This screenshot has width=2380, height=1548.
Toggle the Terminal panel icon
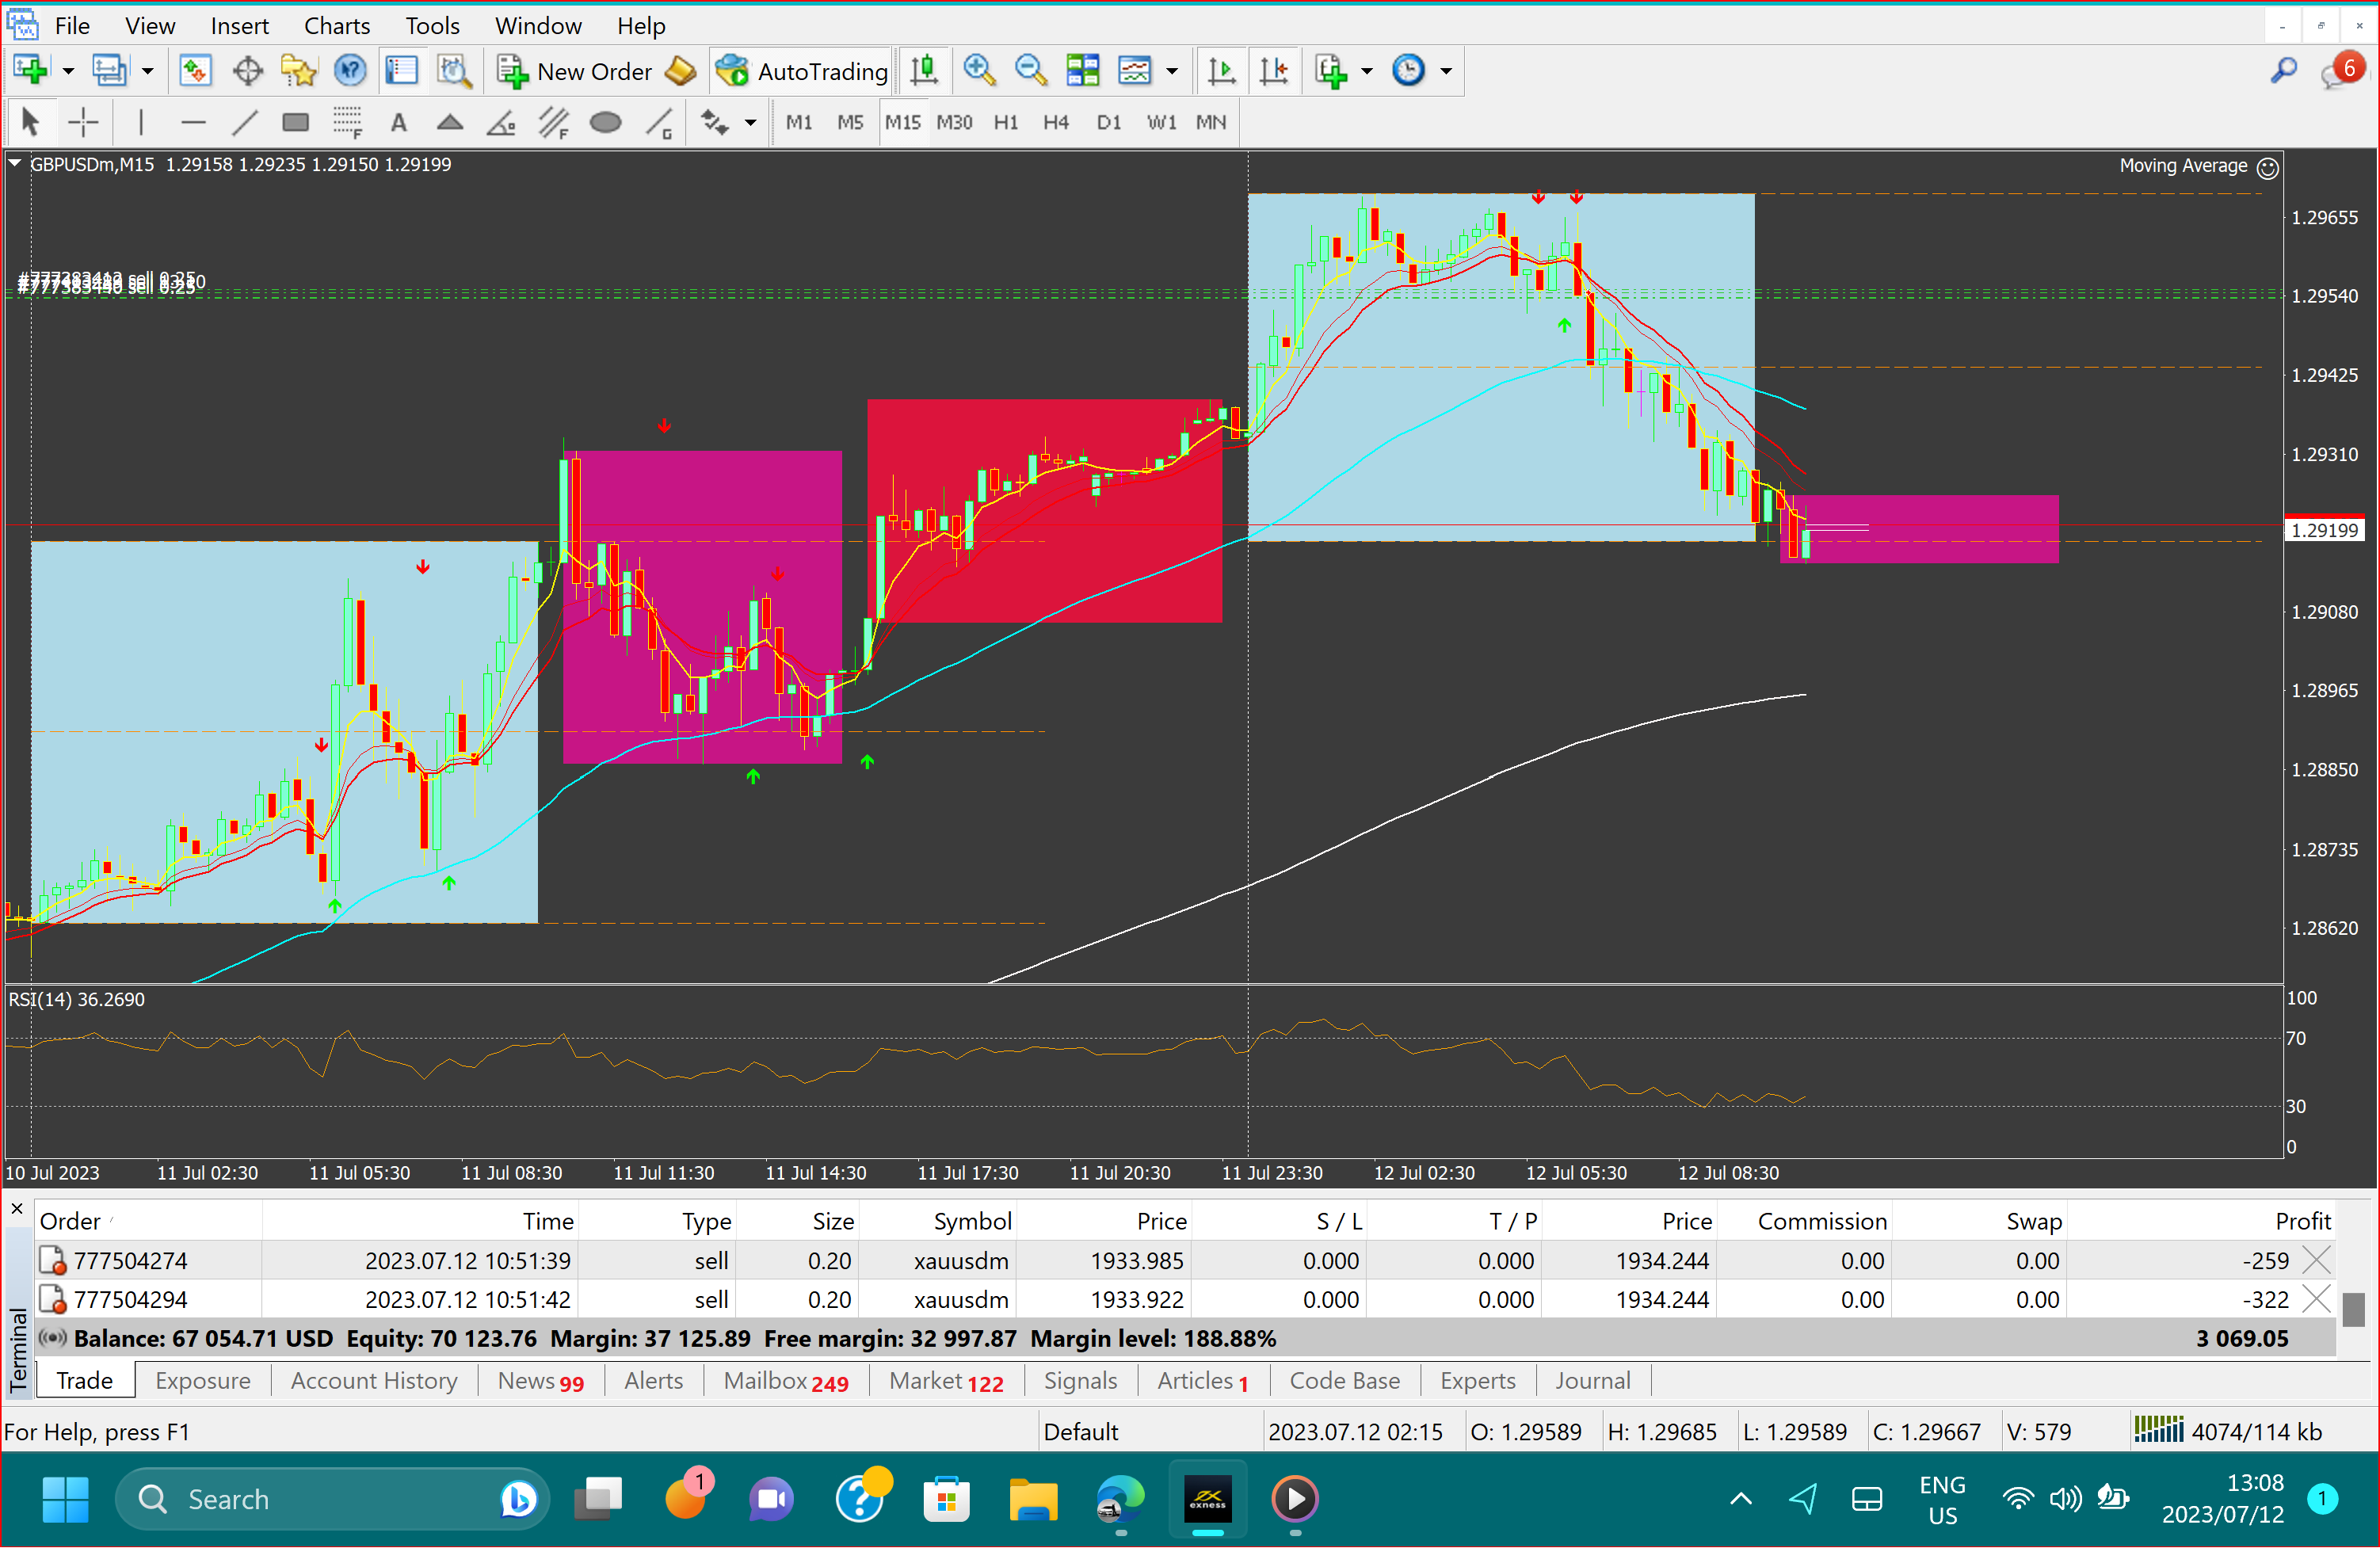tap(401, 70)
